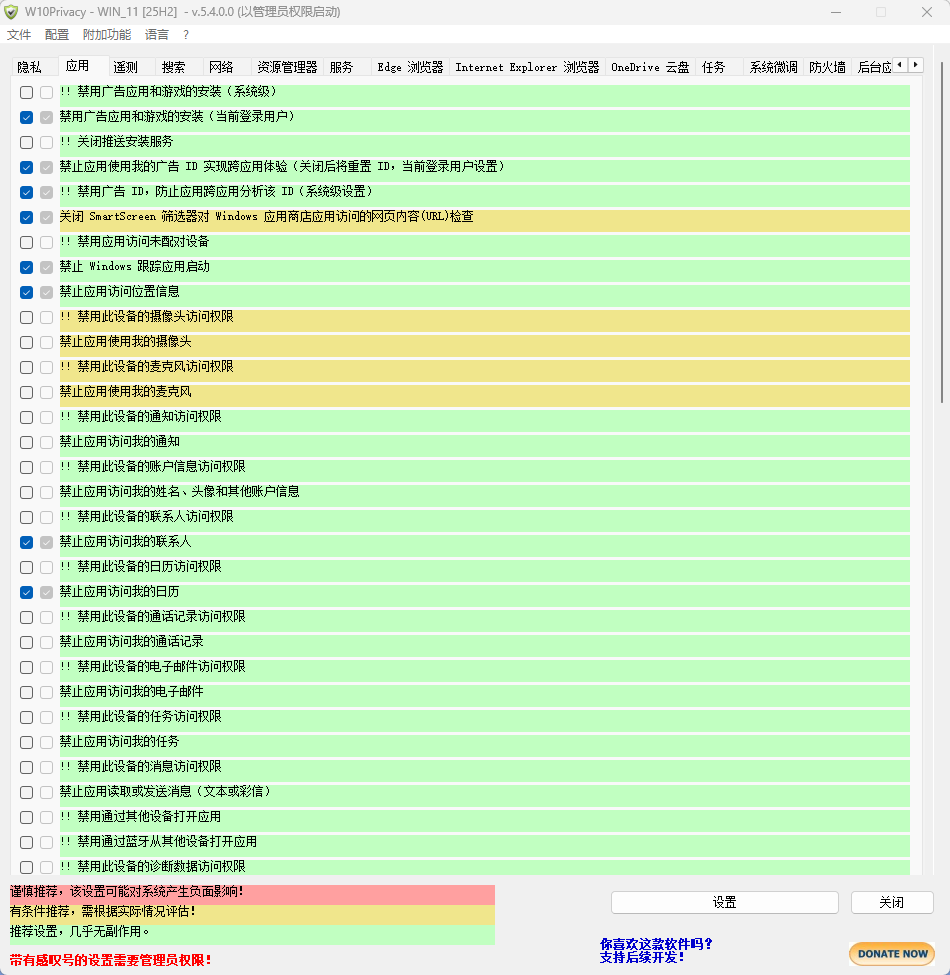Check 禁止应用使用我的摄像头
Viewport: 950px width, 975px height.
pyautogui.click(x=26, y=343)
